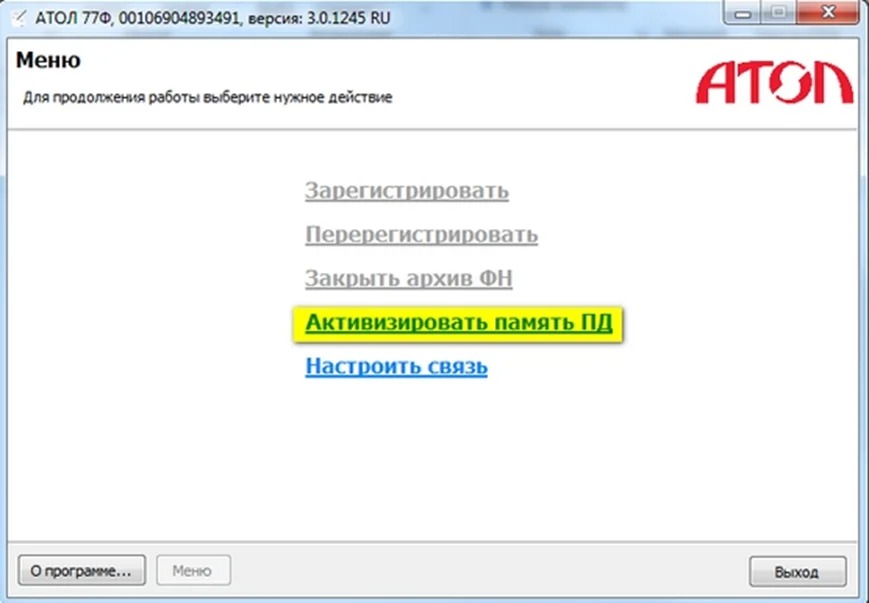
Task: Click the greyed-out Меню button
Action: pyautogui.click(x=193, y=570)
